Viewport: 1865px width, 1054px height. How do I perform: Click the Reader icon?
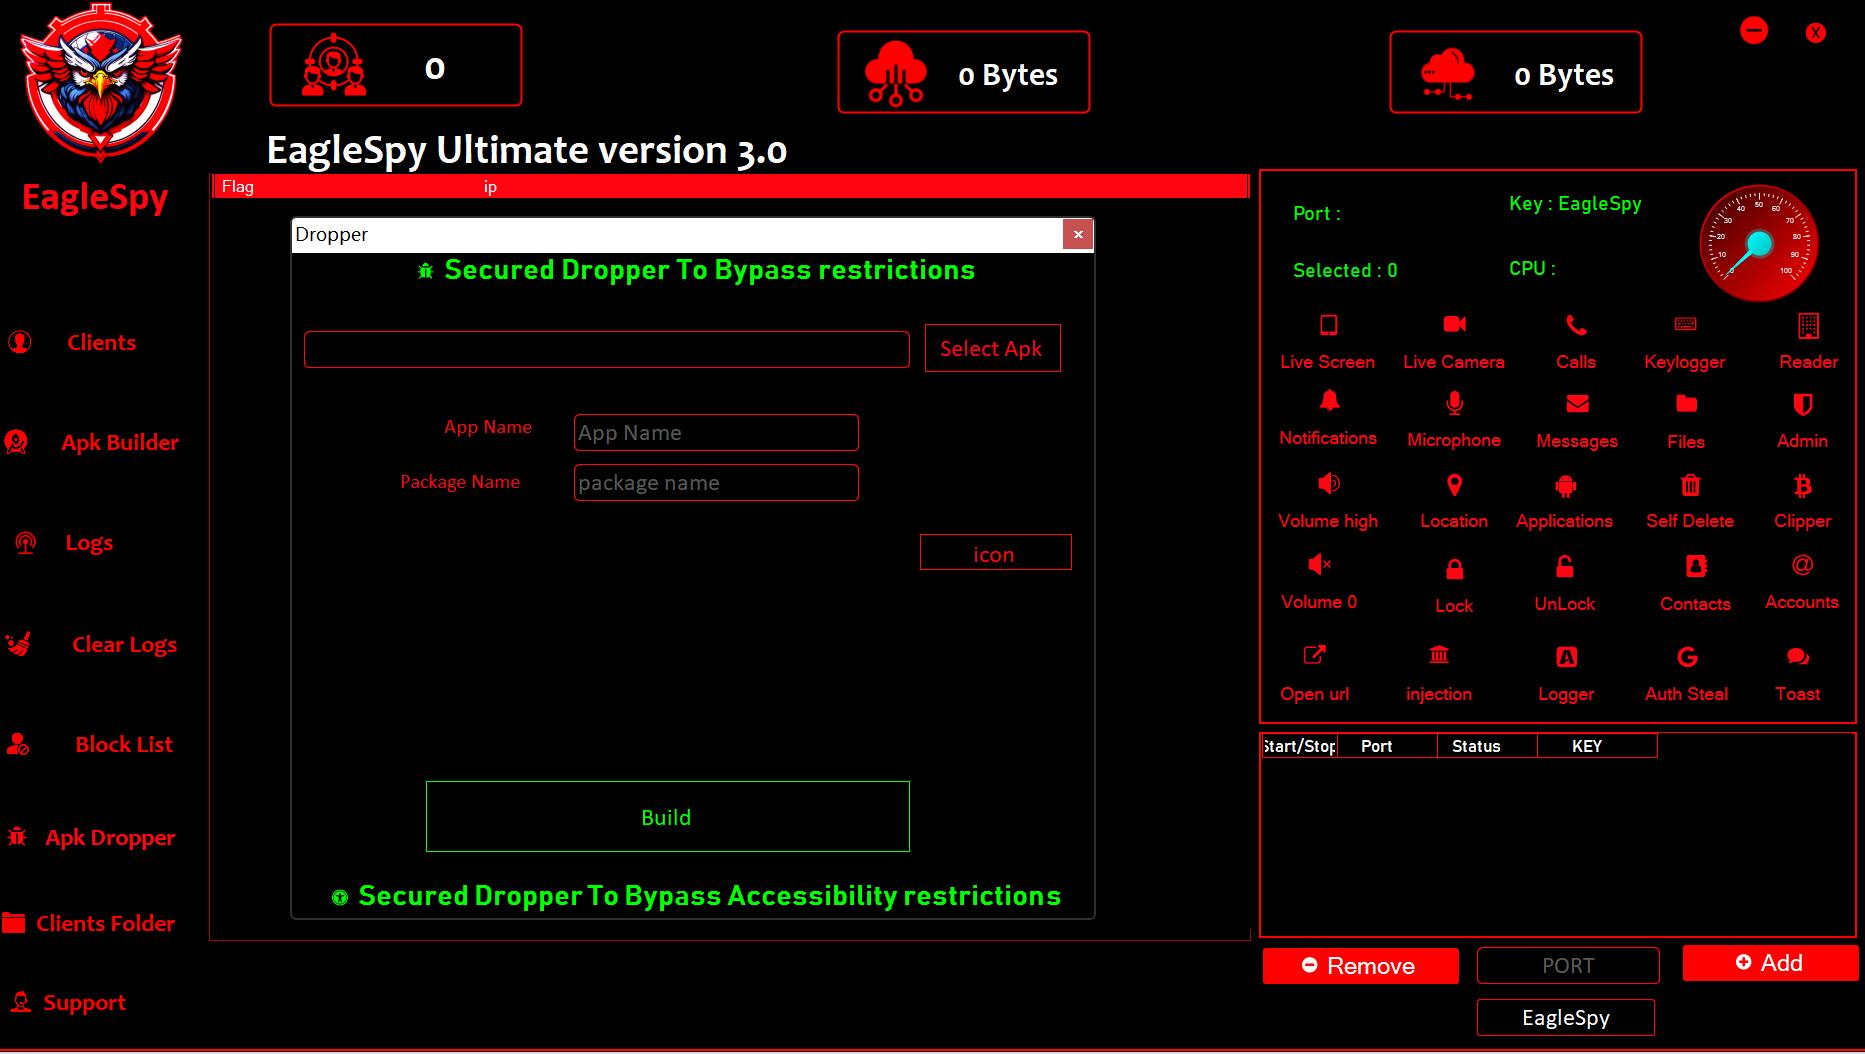point(1808,325)
